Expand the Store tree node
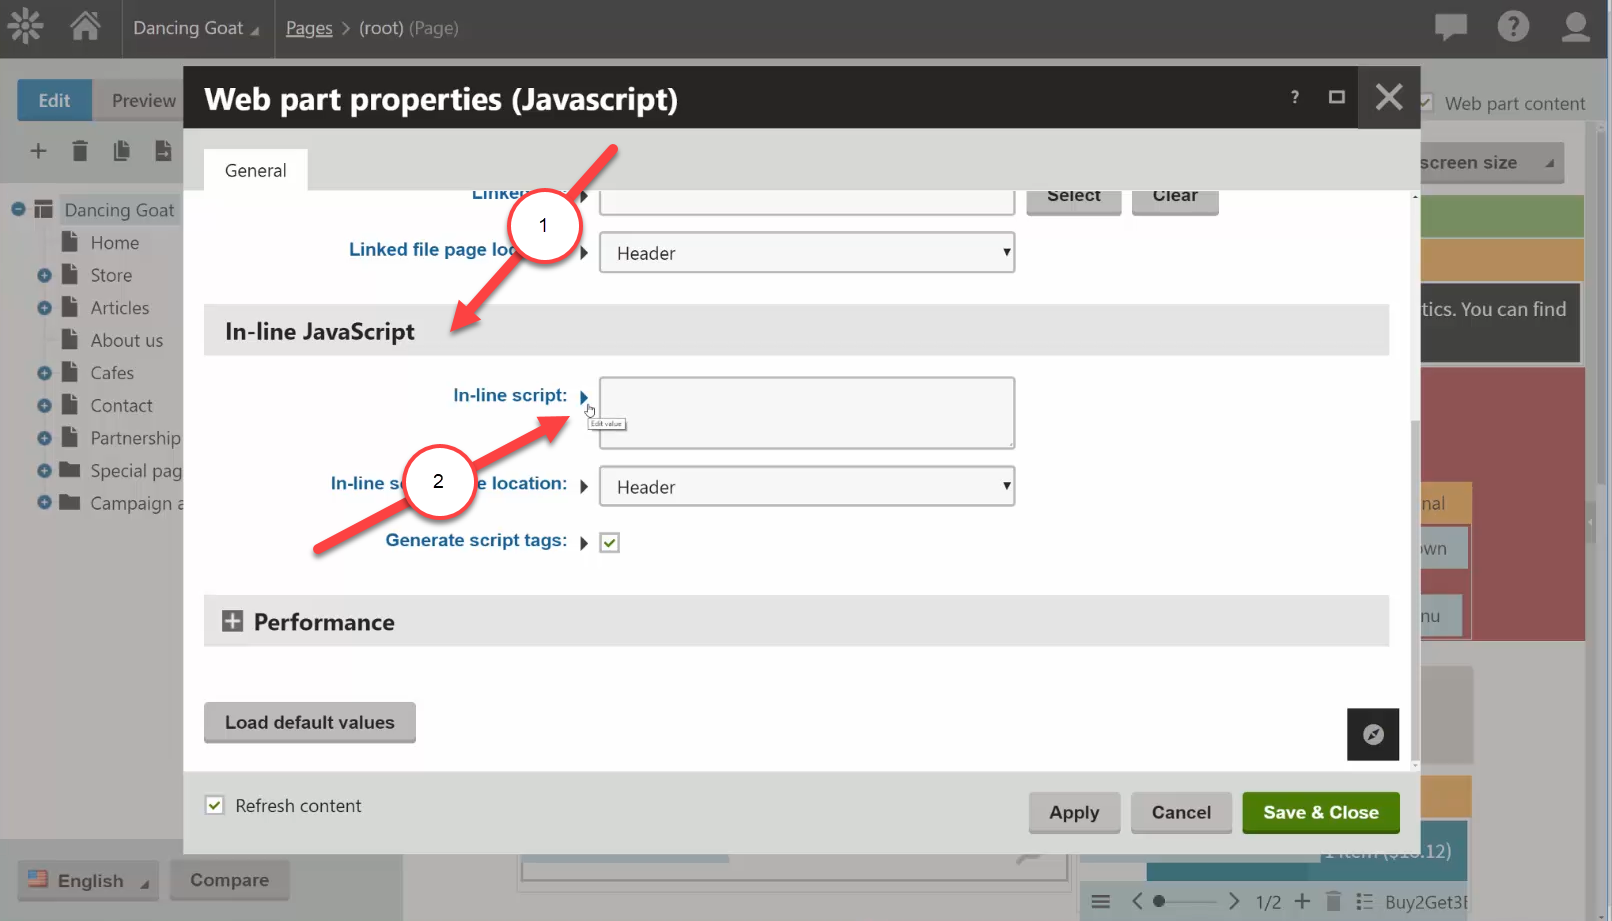This screenshot has width=1612, height=921. (43, 275)
